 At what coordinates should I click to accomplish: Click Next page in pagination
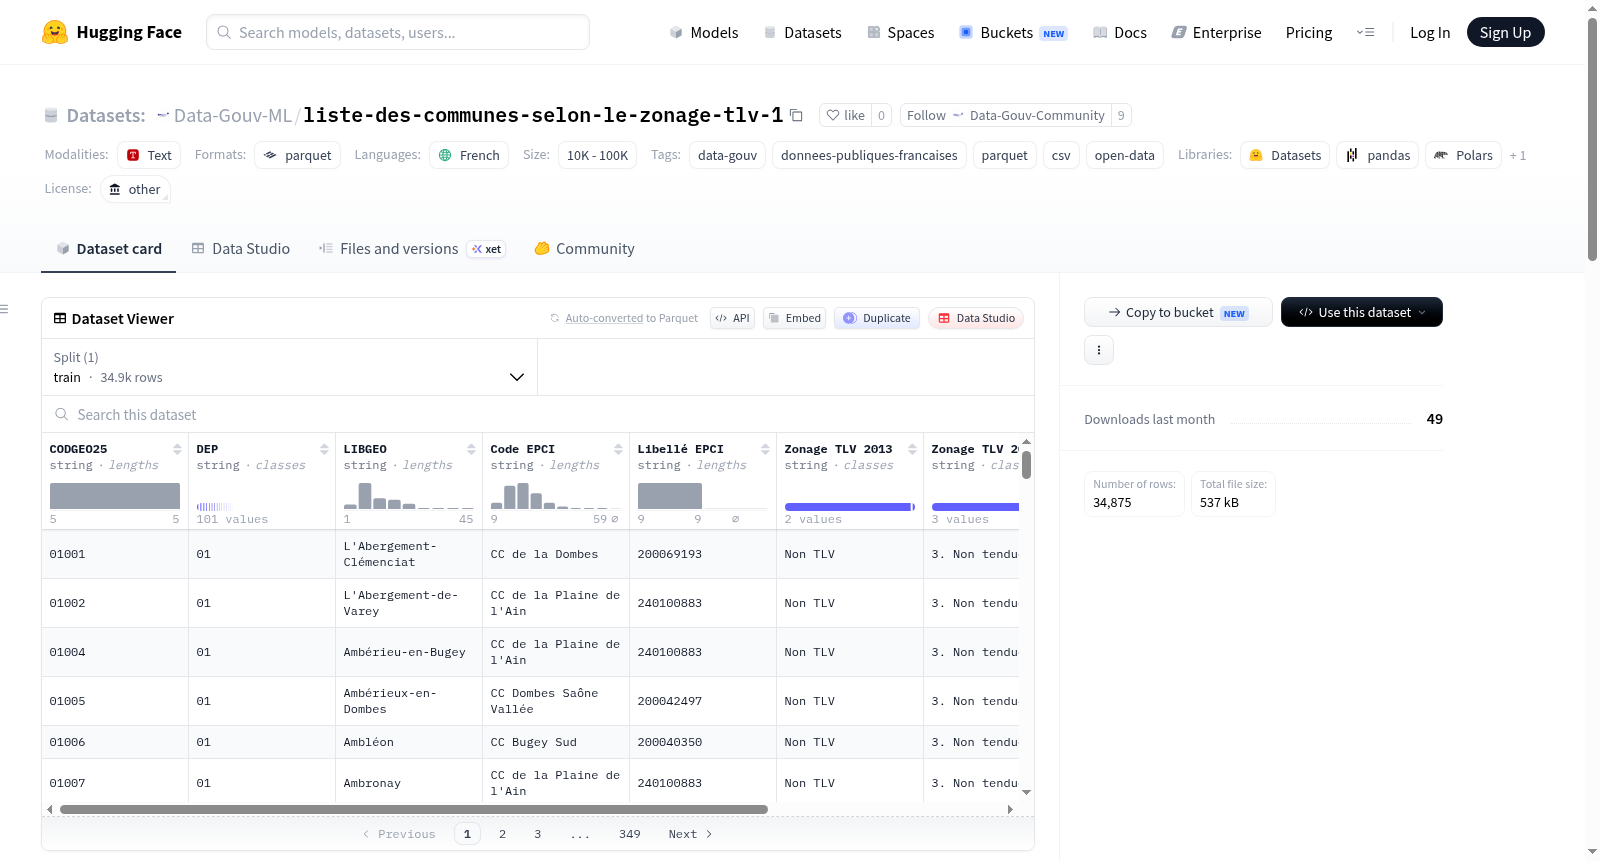pyautogui.click(x=690, y=834)
